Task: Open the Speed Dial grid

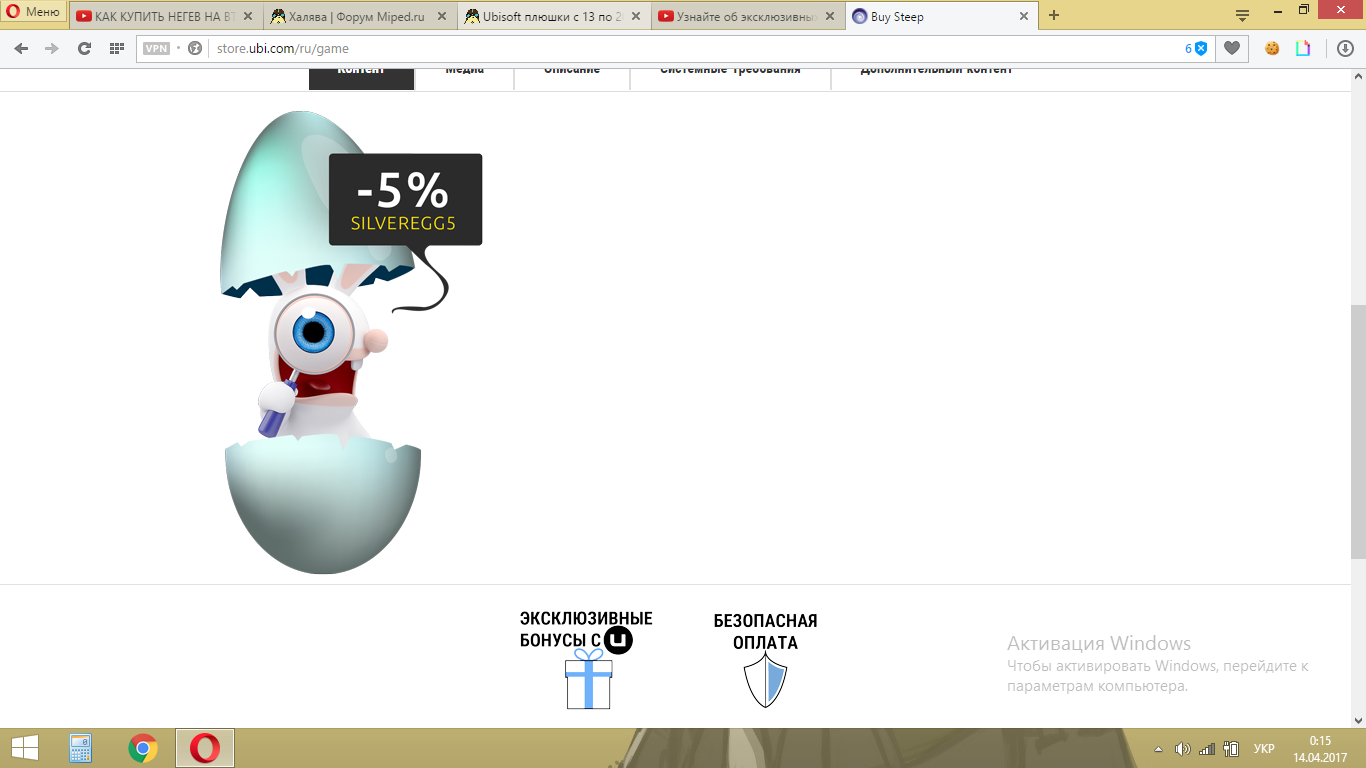Action: pyautogui.click(x=117, y=48)
